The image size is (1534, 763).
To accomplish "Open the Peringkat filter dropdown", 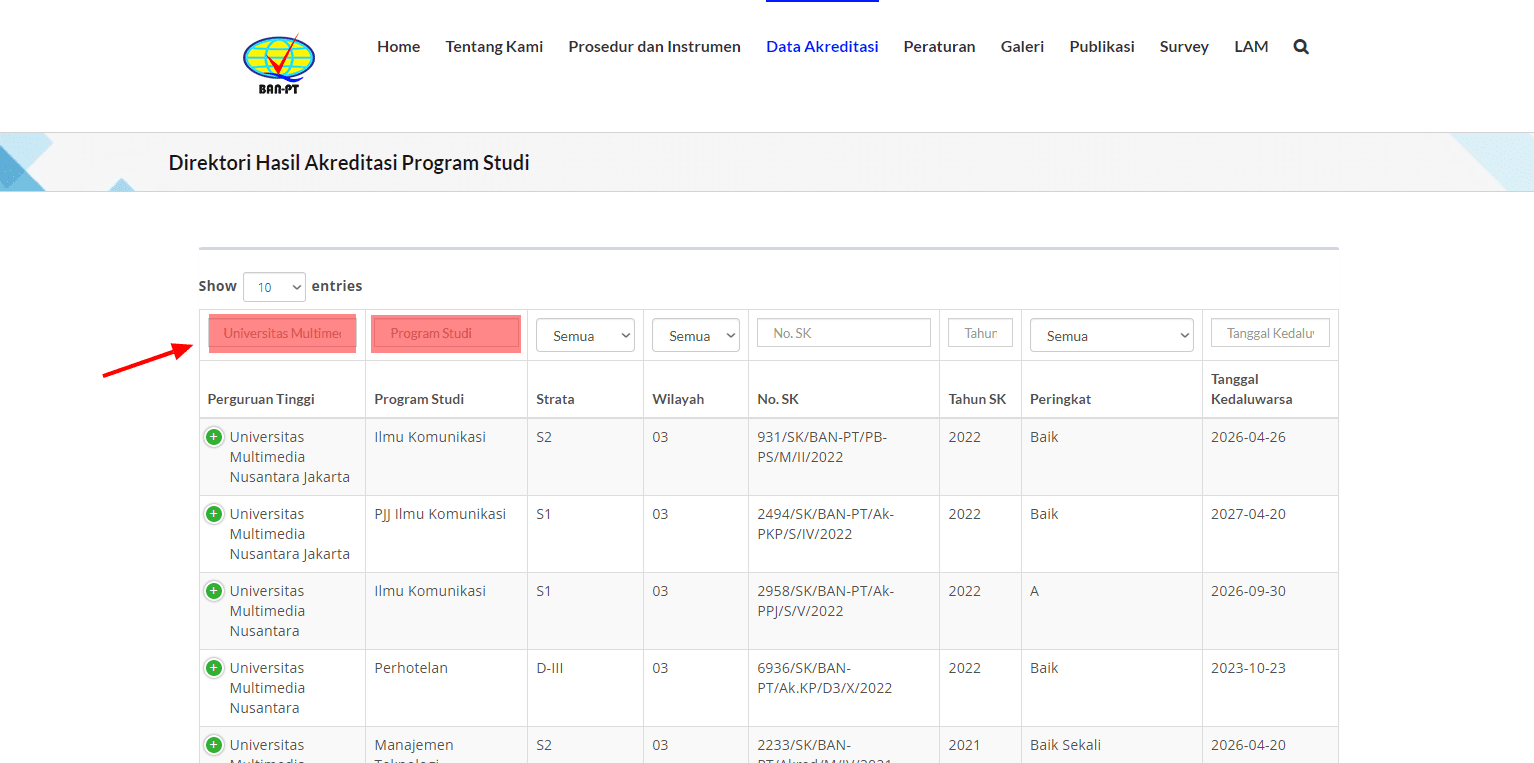I will tap(1111, 336).
